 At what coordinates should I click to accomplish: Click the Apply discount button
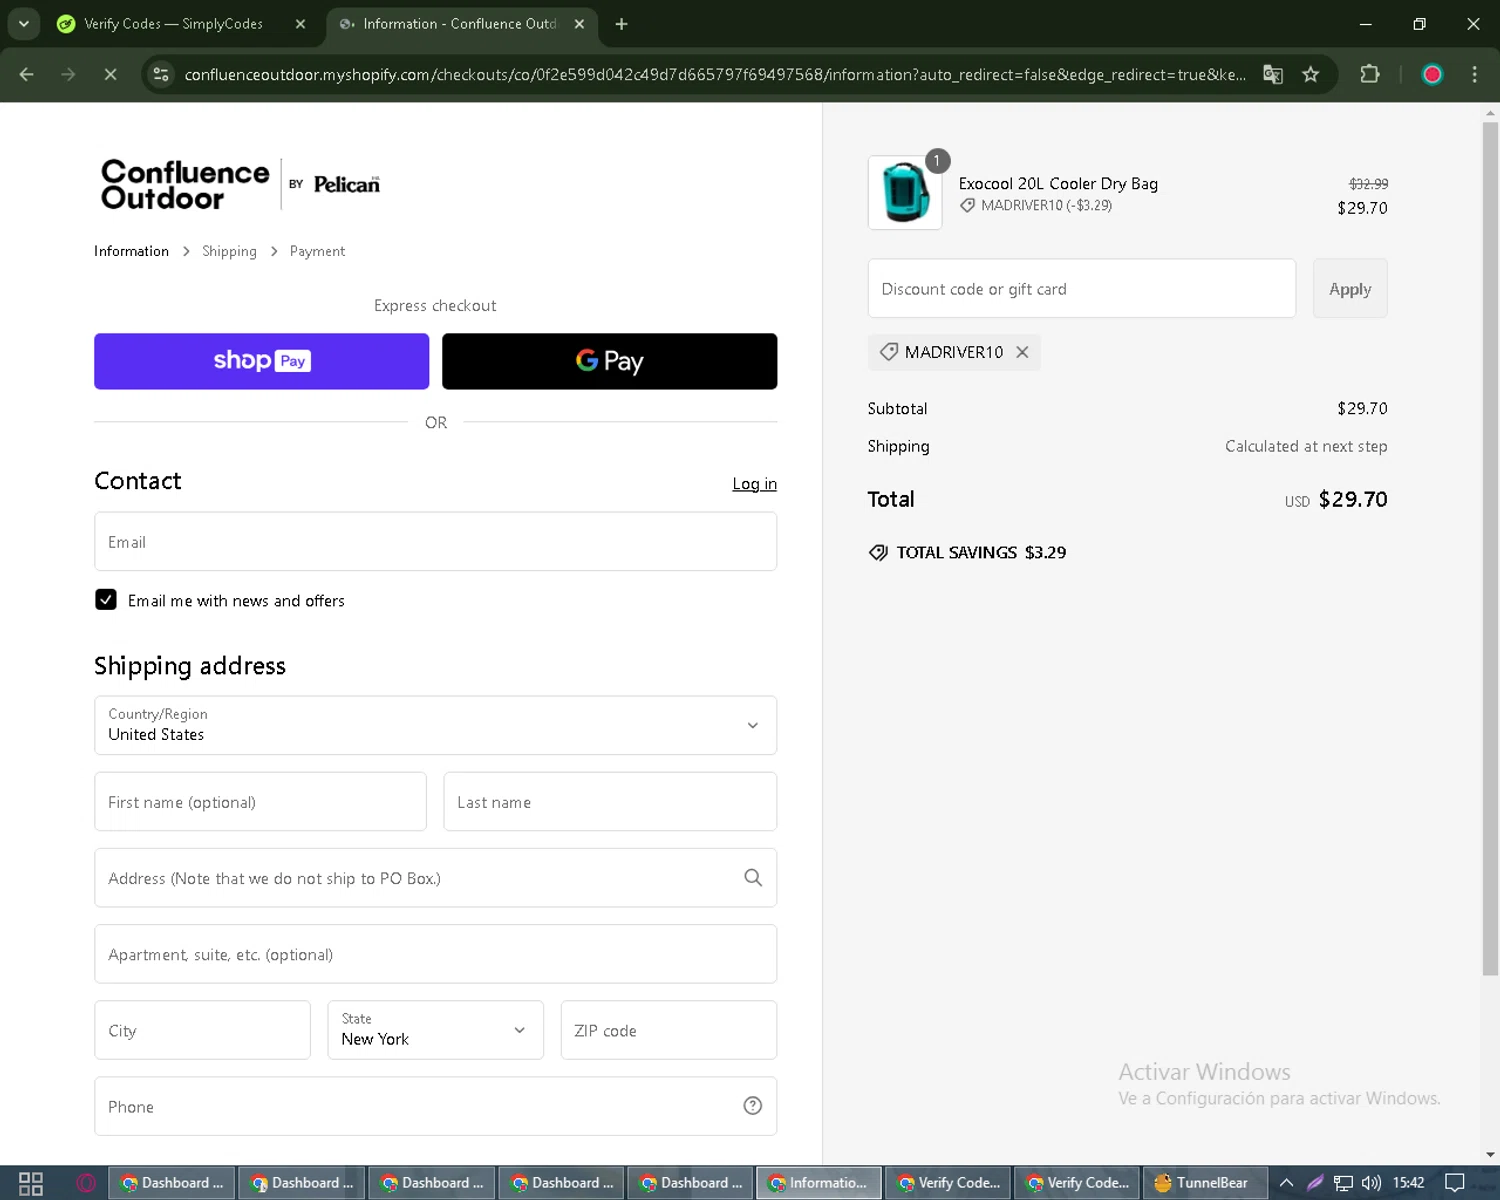pos(1350,289)
